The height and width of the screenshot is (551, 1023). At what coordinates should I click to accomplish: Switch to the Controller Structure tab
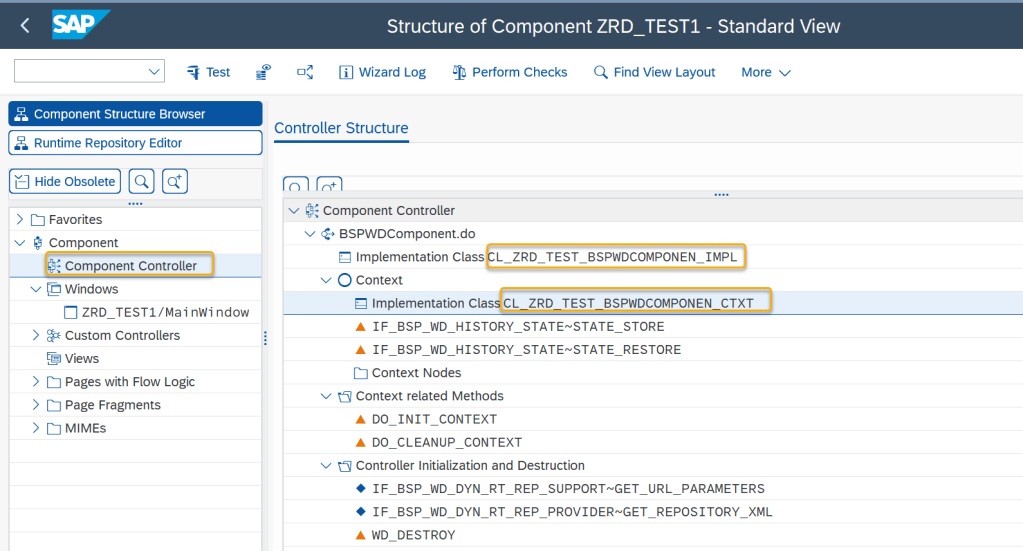pos(341,128)
